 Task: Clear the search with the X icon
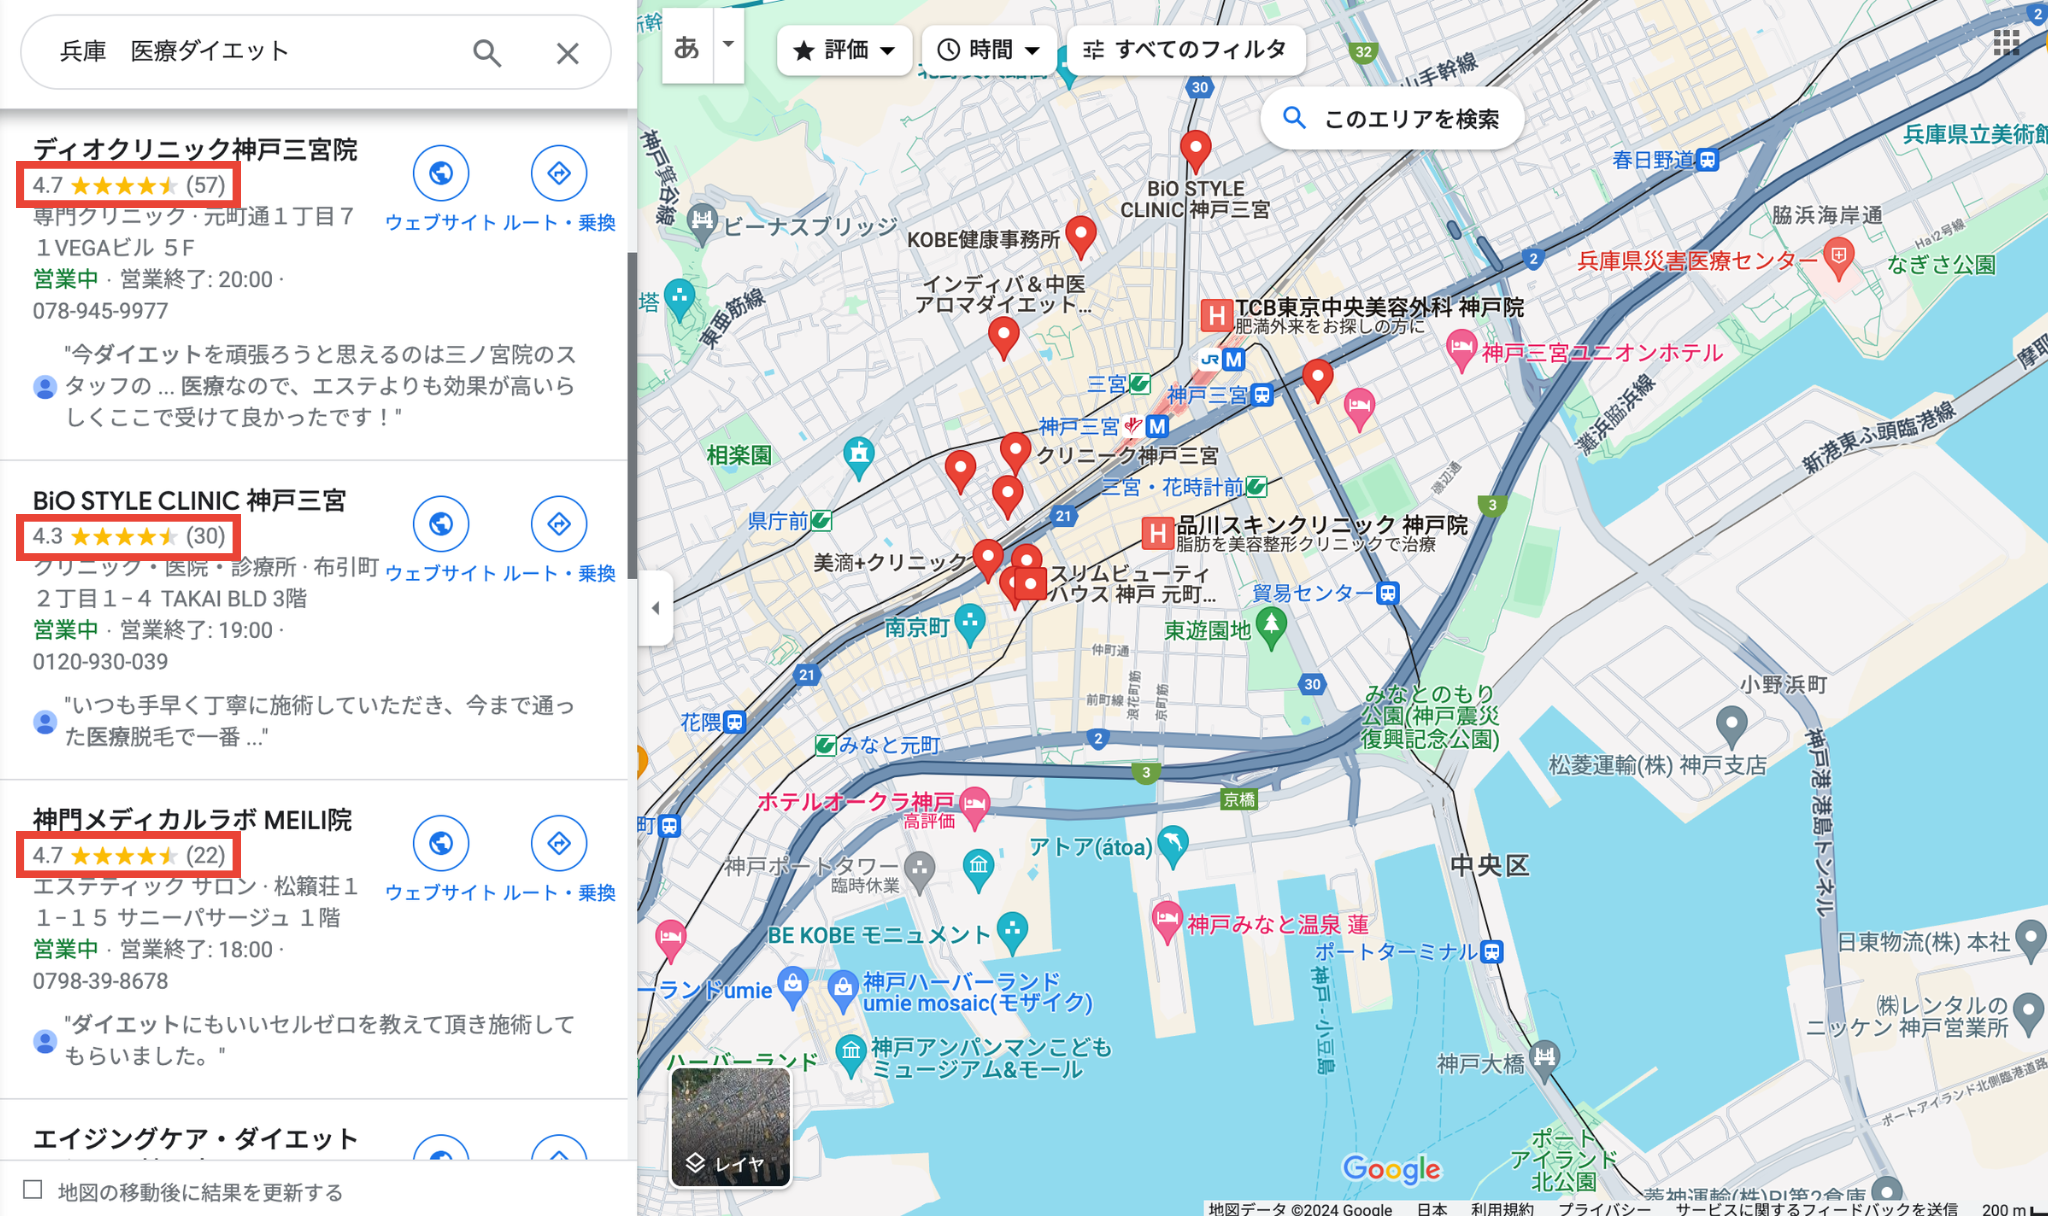(567, 53)
